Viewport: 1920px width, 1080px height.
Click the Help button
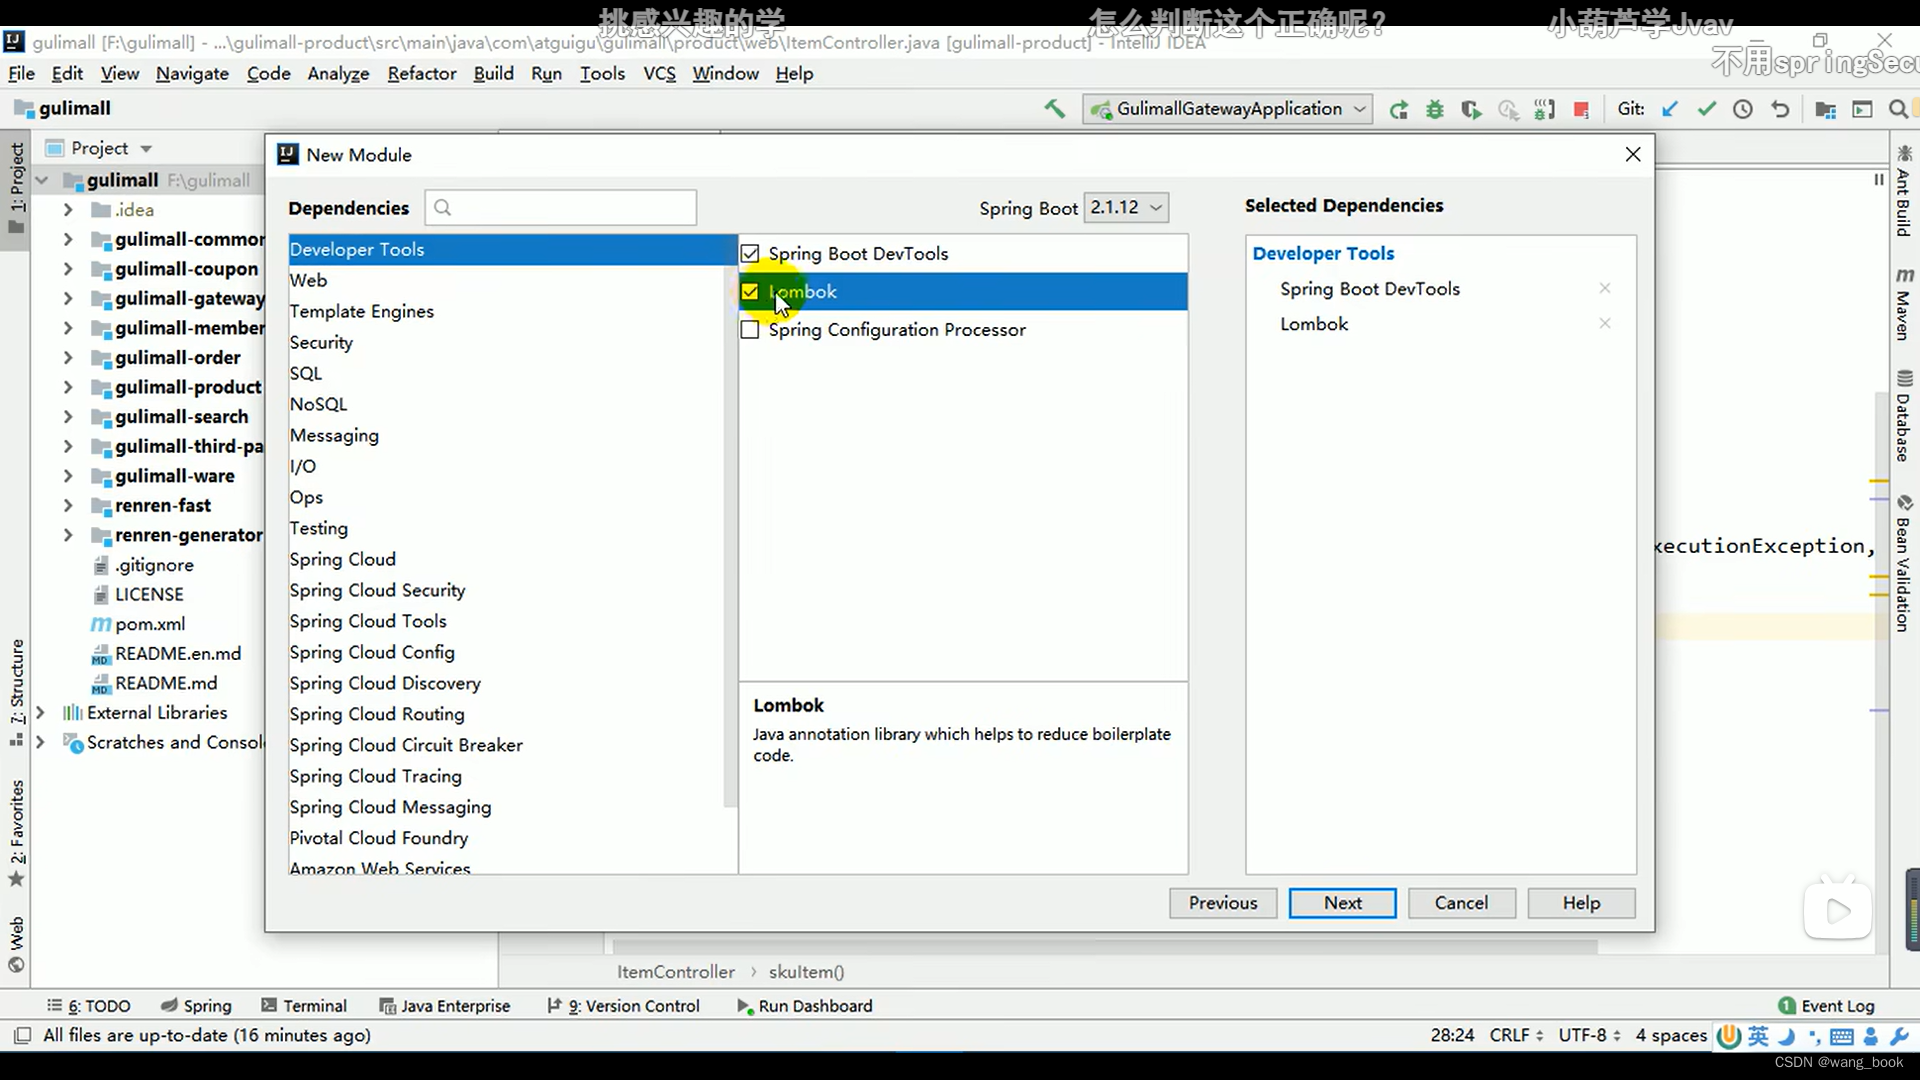click(1582, 903)
